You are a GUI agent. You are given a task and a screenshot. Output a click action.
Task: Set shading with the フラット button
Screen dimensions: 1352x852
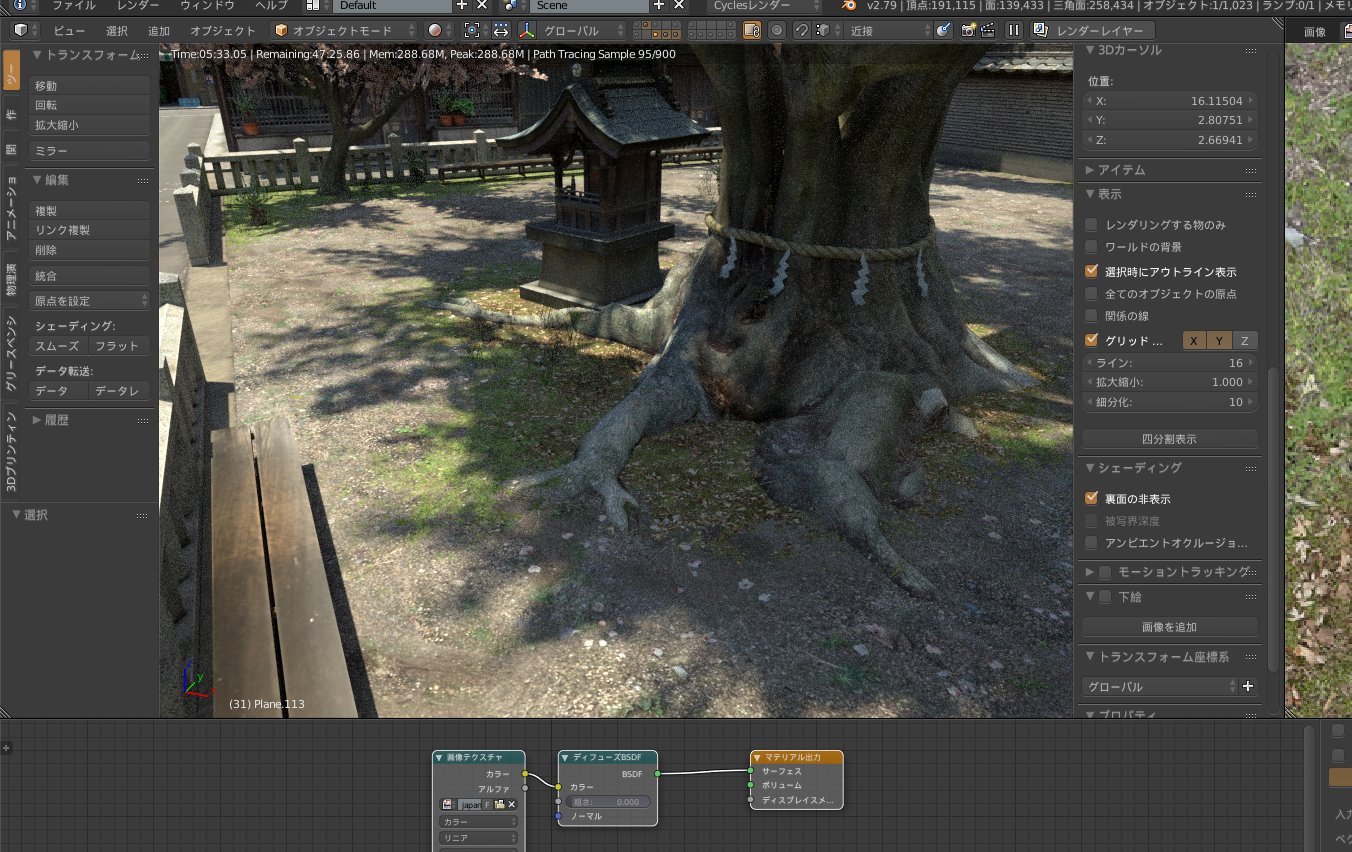[120, 345]
